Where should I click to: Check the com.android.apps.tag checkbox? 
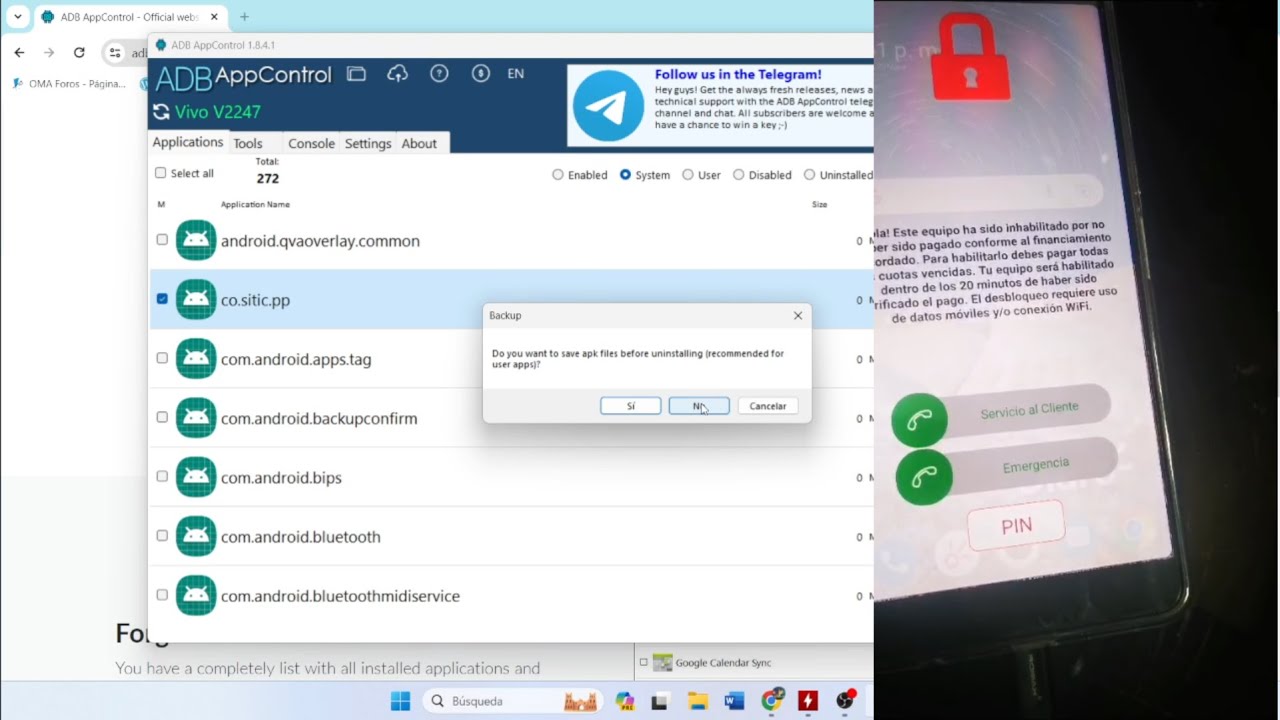(x=162, y=358)
